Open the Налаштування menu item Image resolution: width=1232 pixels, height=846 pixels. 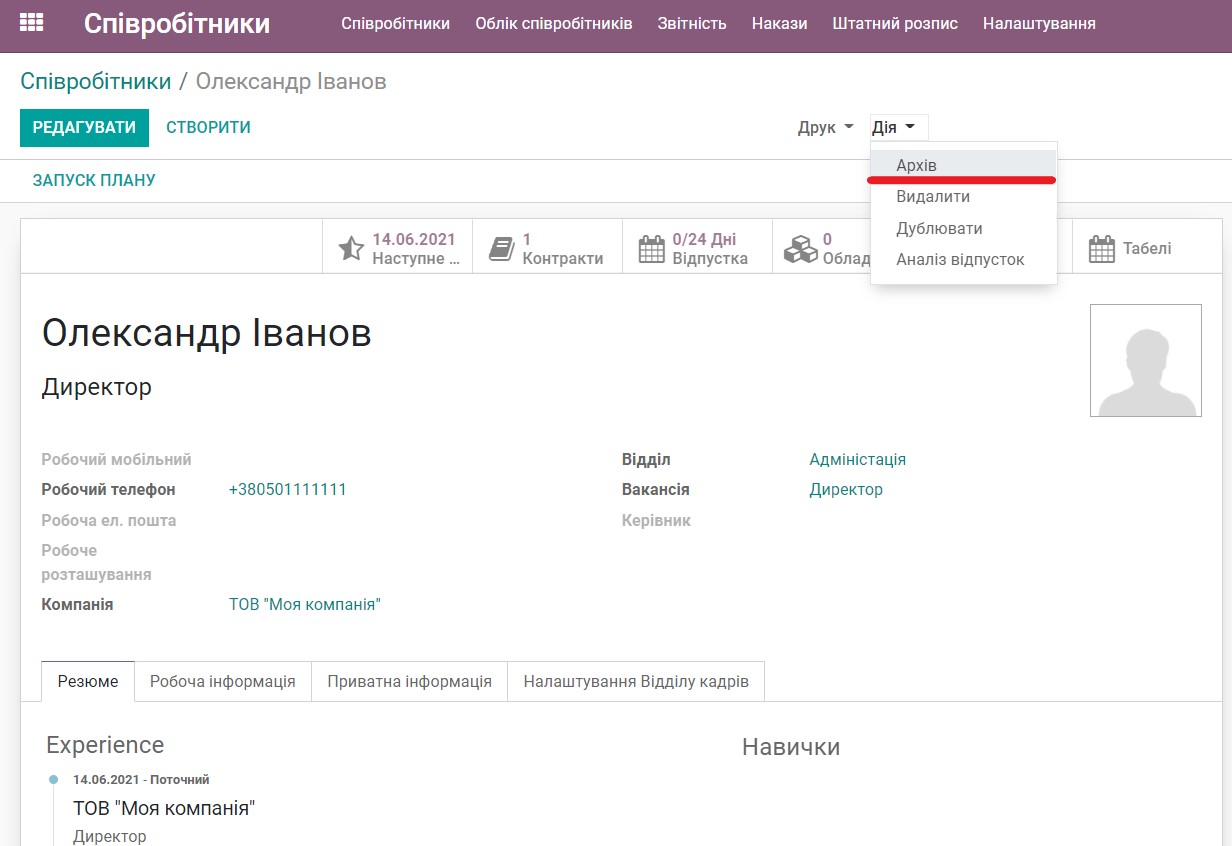pyautogui.click(x=1040, y=23)
